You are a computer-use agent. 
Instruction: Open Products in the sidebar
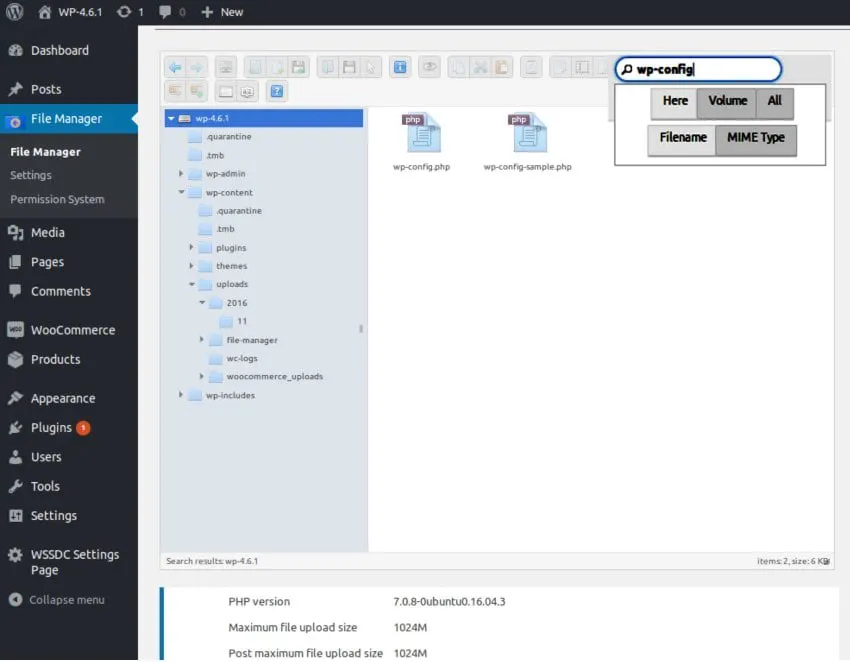(x=69, y=359)
